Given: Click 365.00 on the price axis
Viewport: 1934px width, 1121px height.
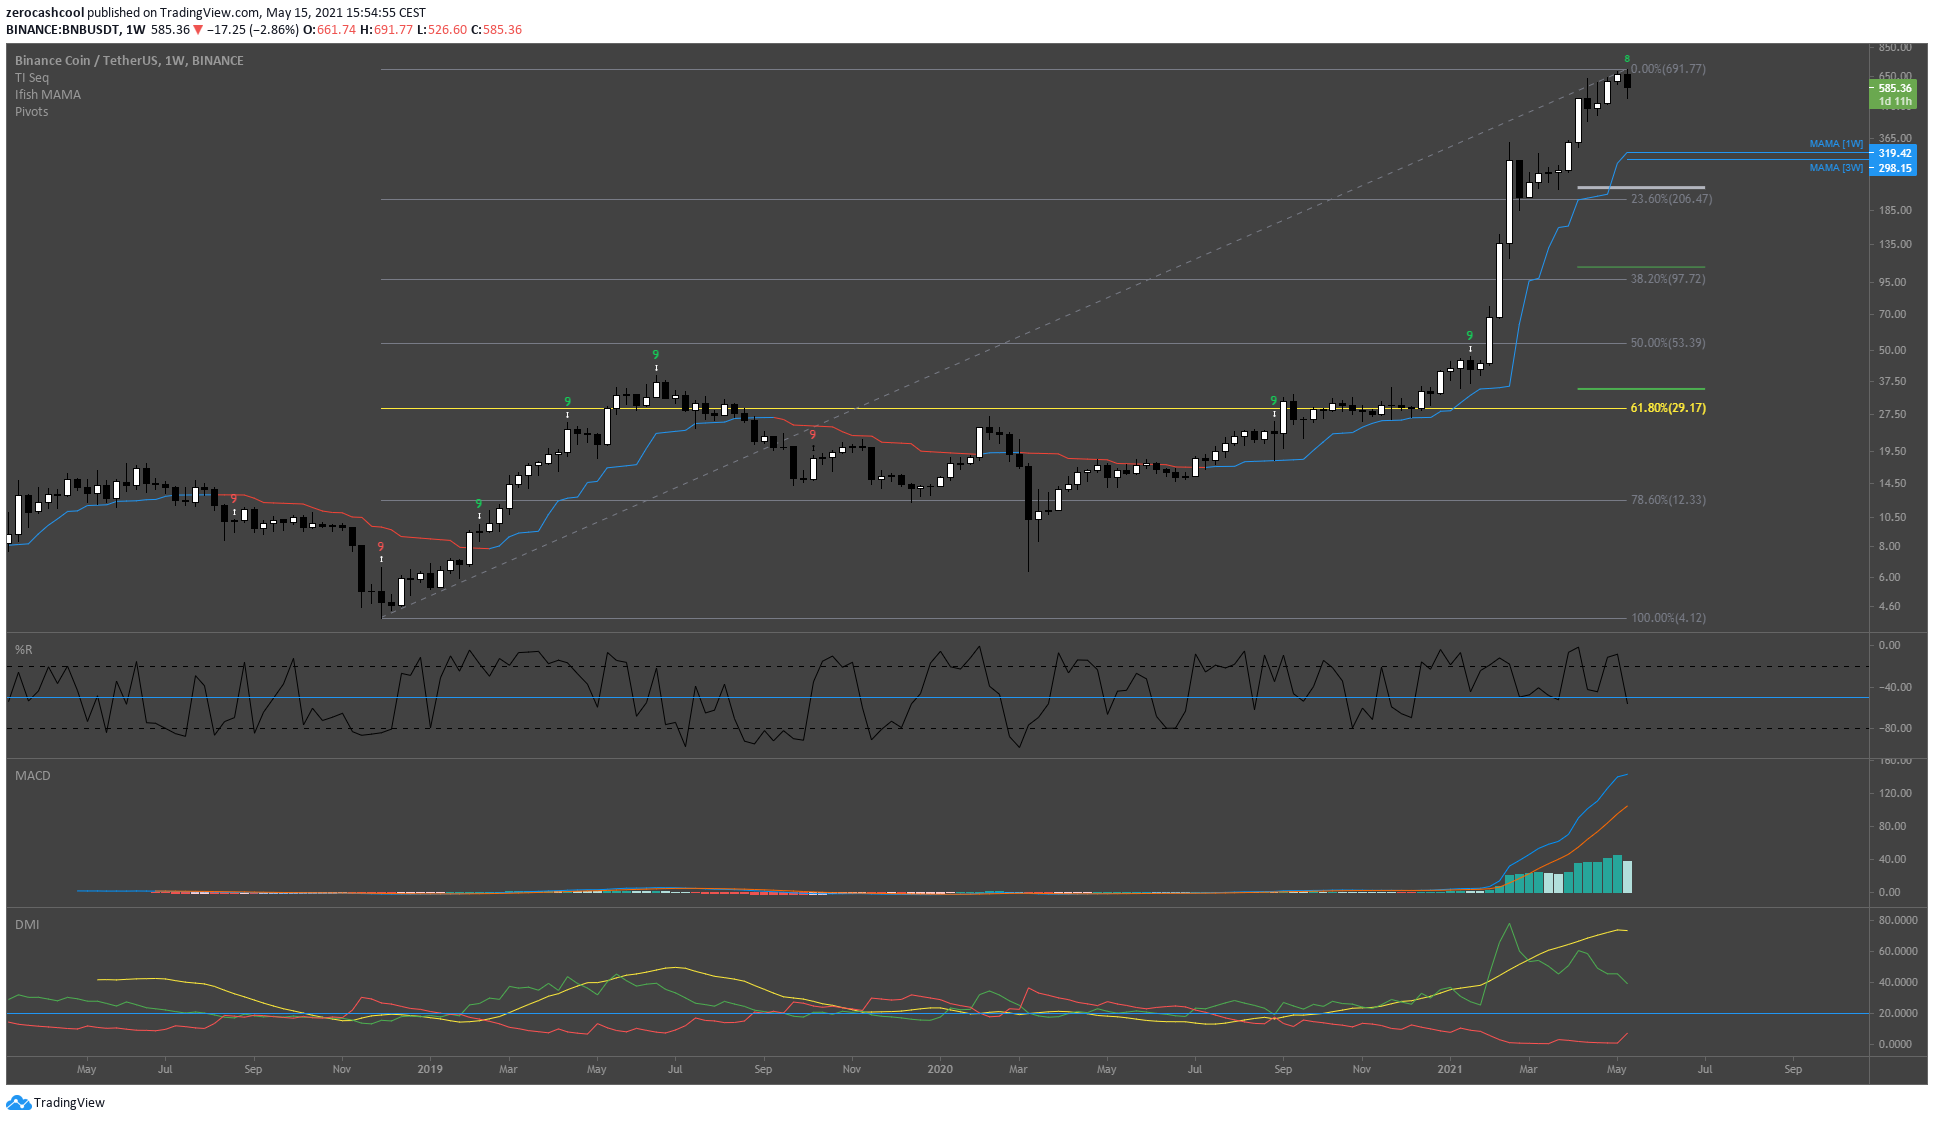Looking at the screenshot, I should point(1895,138).
